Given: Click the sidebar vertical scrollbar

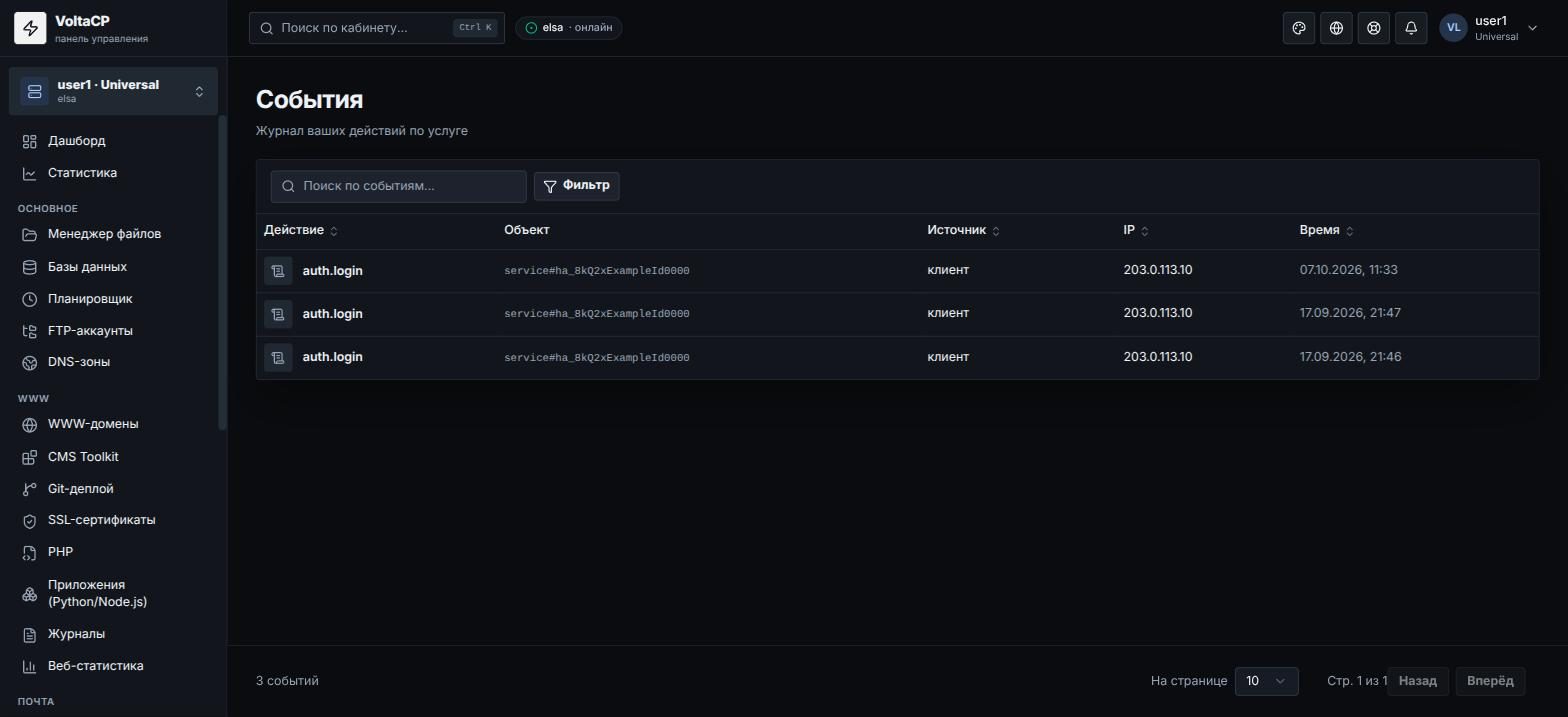Looking at the screenshot, I should pyautogui.click(x=222, y=273).
